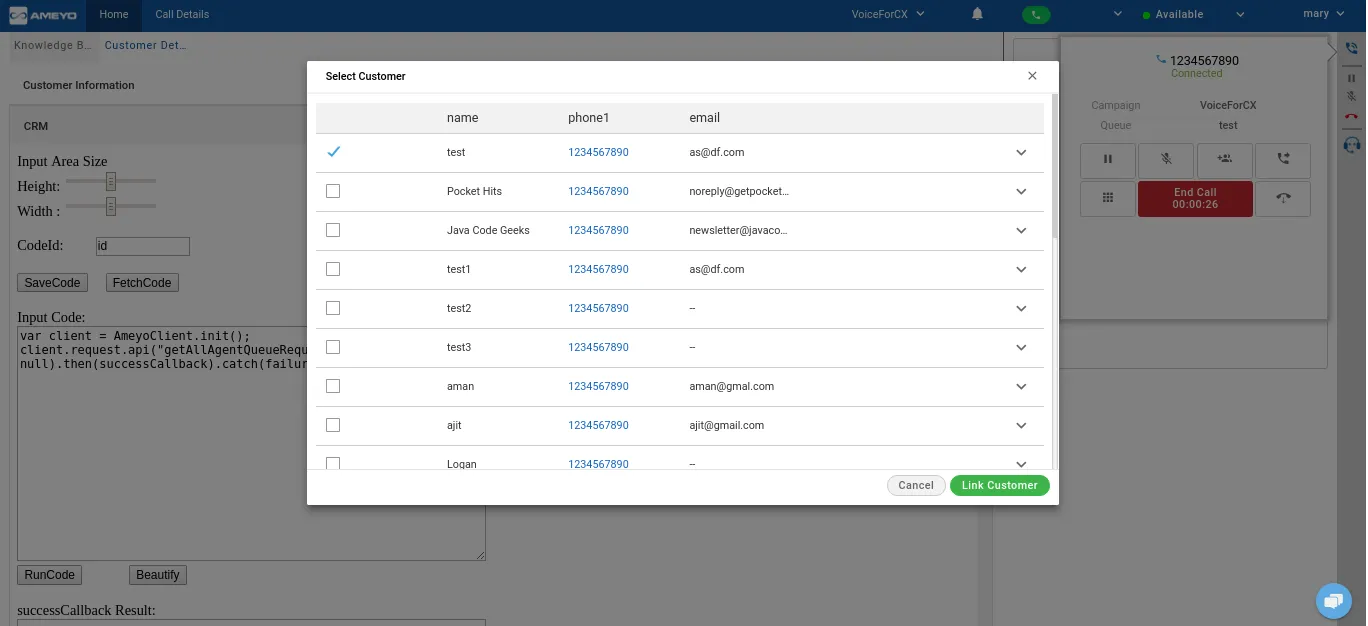Click the aman@gmal.com email

[x=731, y=386]
